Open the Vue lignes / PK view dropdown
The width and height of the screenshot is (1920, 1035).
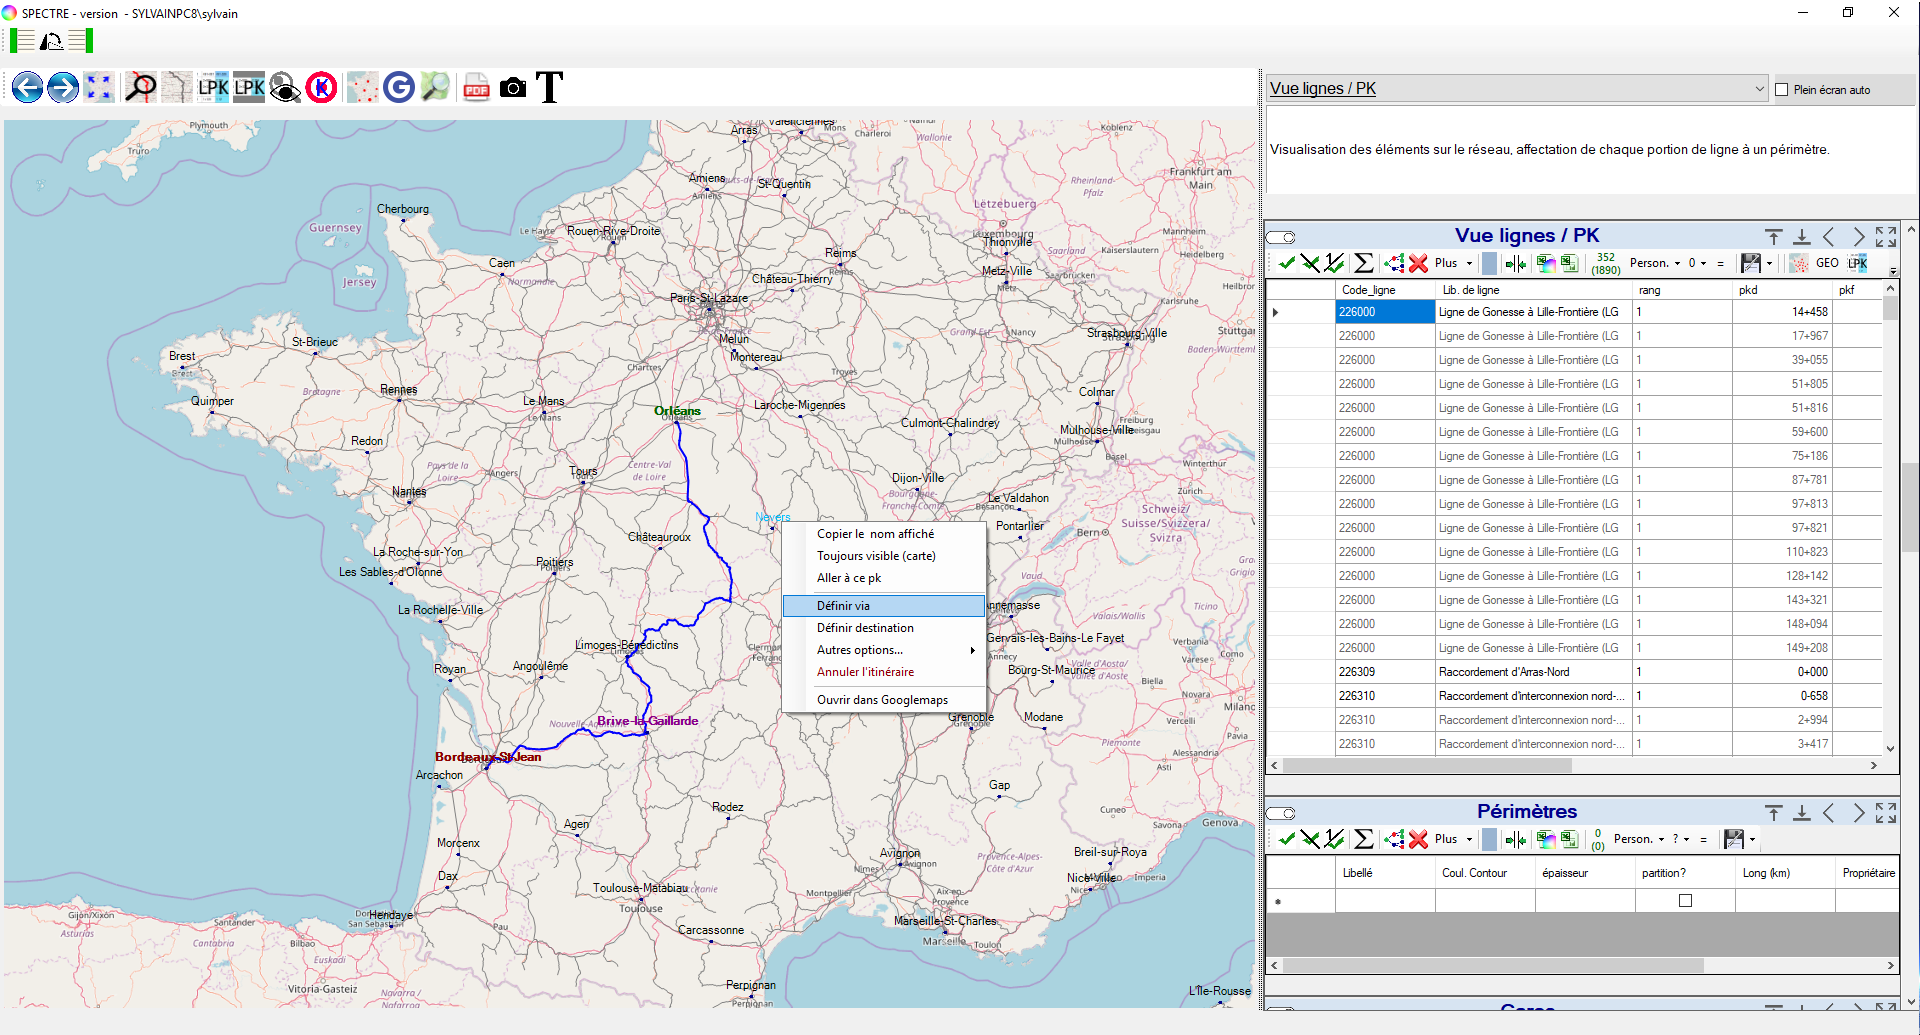tap(1759, 89)
